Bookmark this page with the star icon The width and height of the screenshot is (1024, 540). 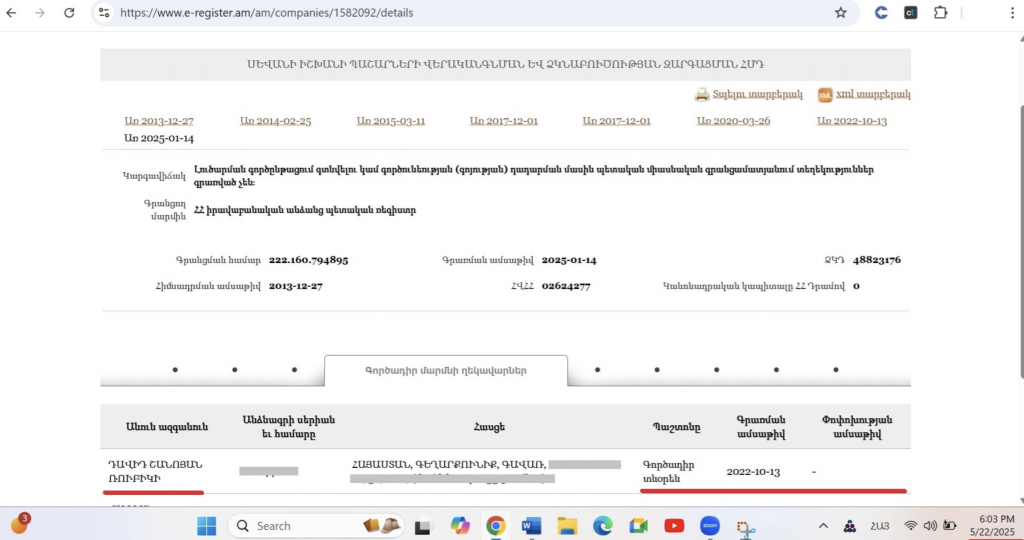[840, 13]
